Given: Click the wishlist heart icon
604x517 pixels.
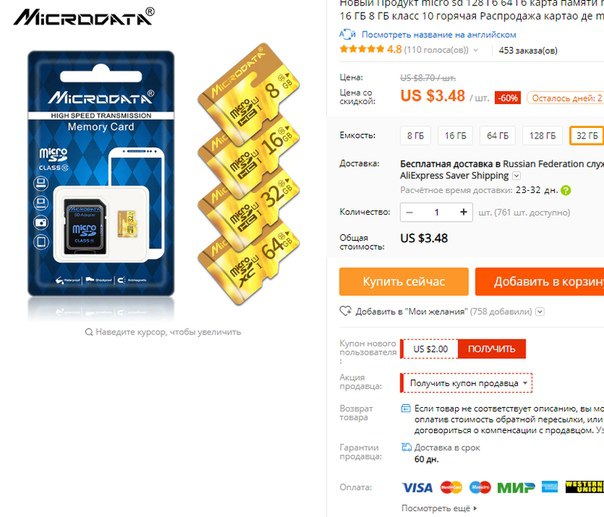Looking at the screenshot, I should click(345, 311).
